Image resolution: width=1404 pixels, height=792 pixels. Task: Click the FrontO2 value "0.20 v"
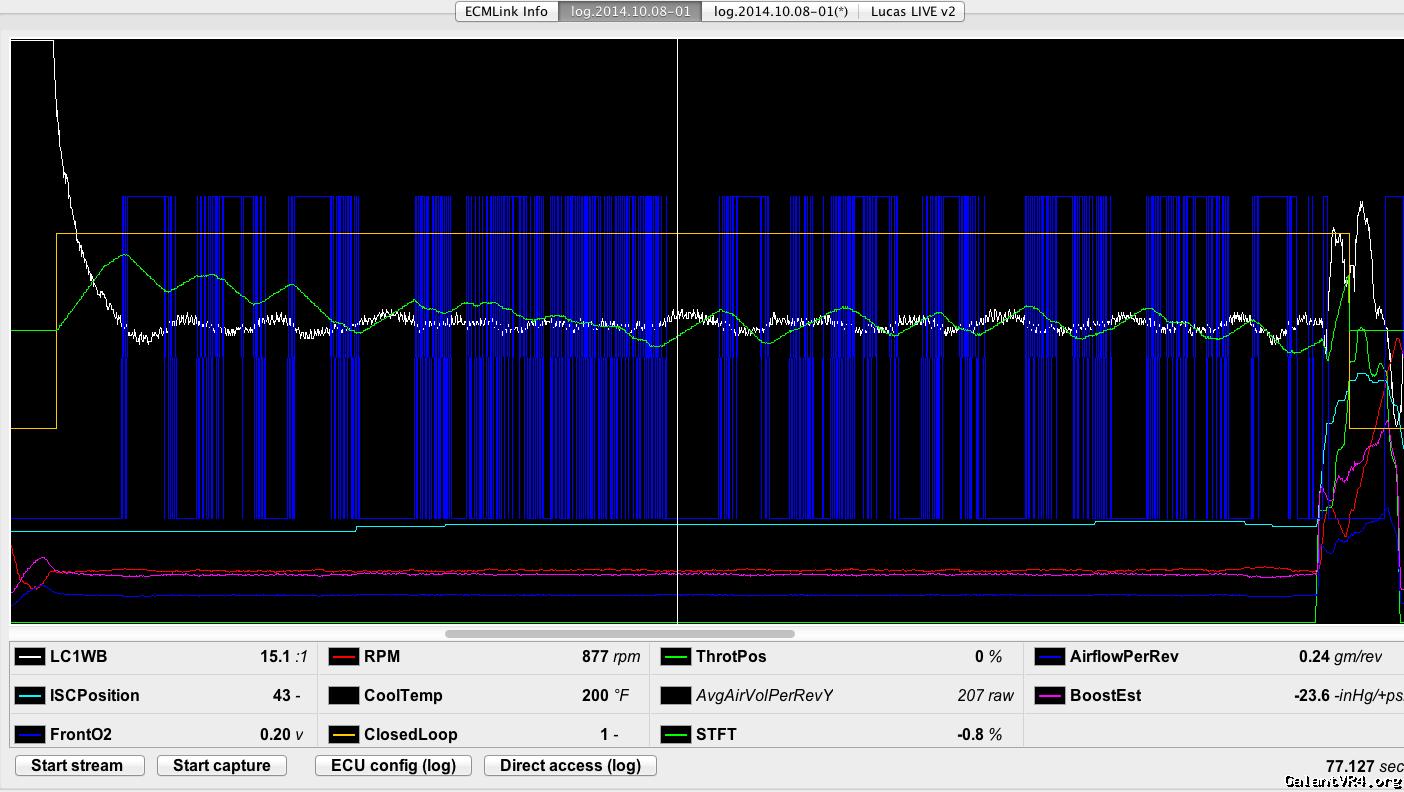point(282,735)
